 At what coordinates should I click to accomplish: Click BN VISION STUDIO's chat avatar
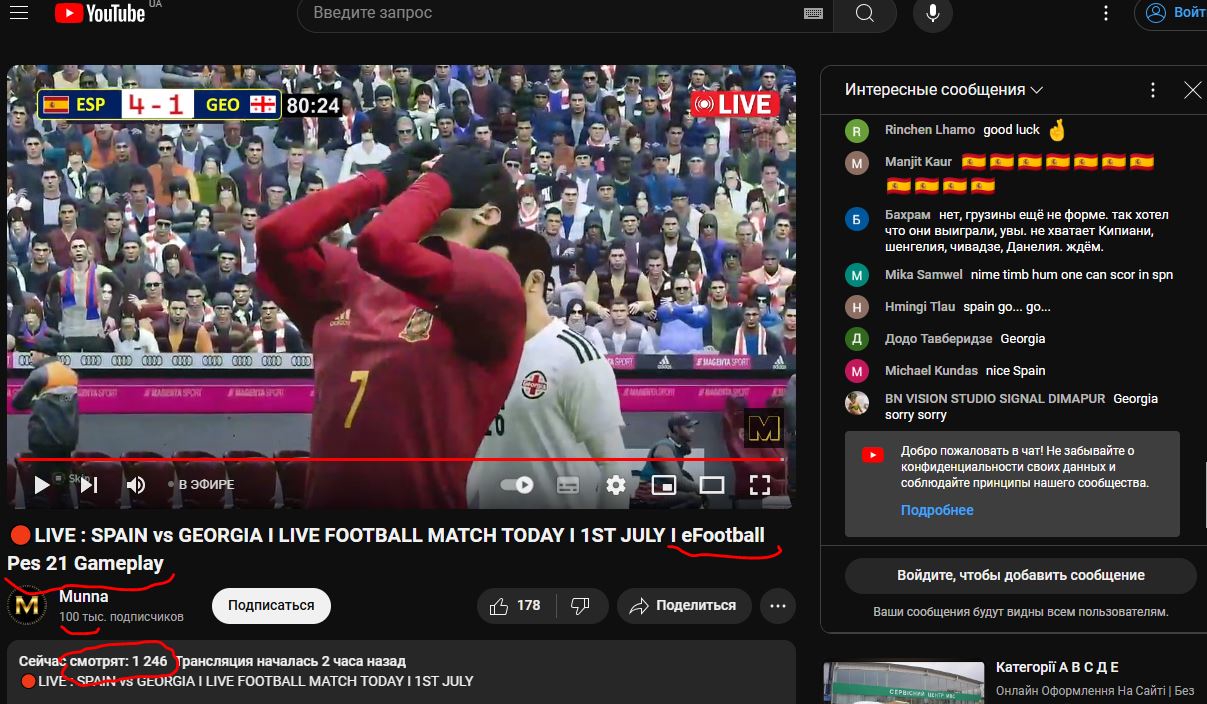pos(857,403)
